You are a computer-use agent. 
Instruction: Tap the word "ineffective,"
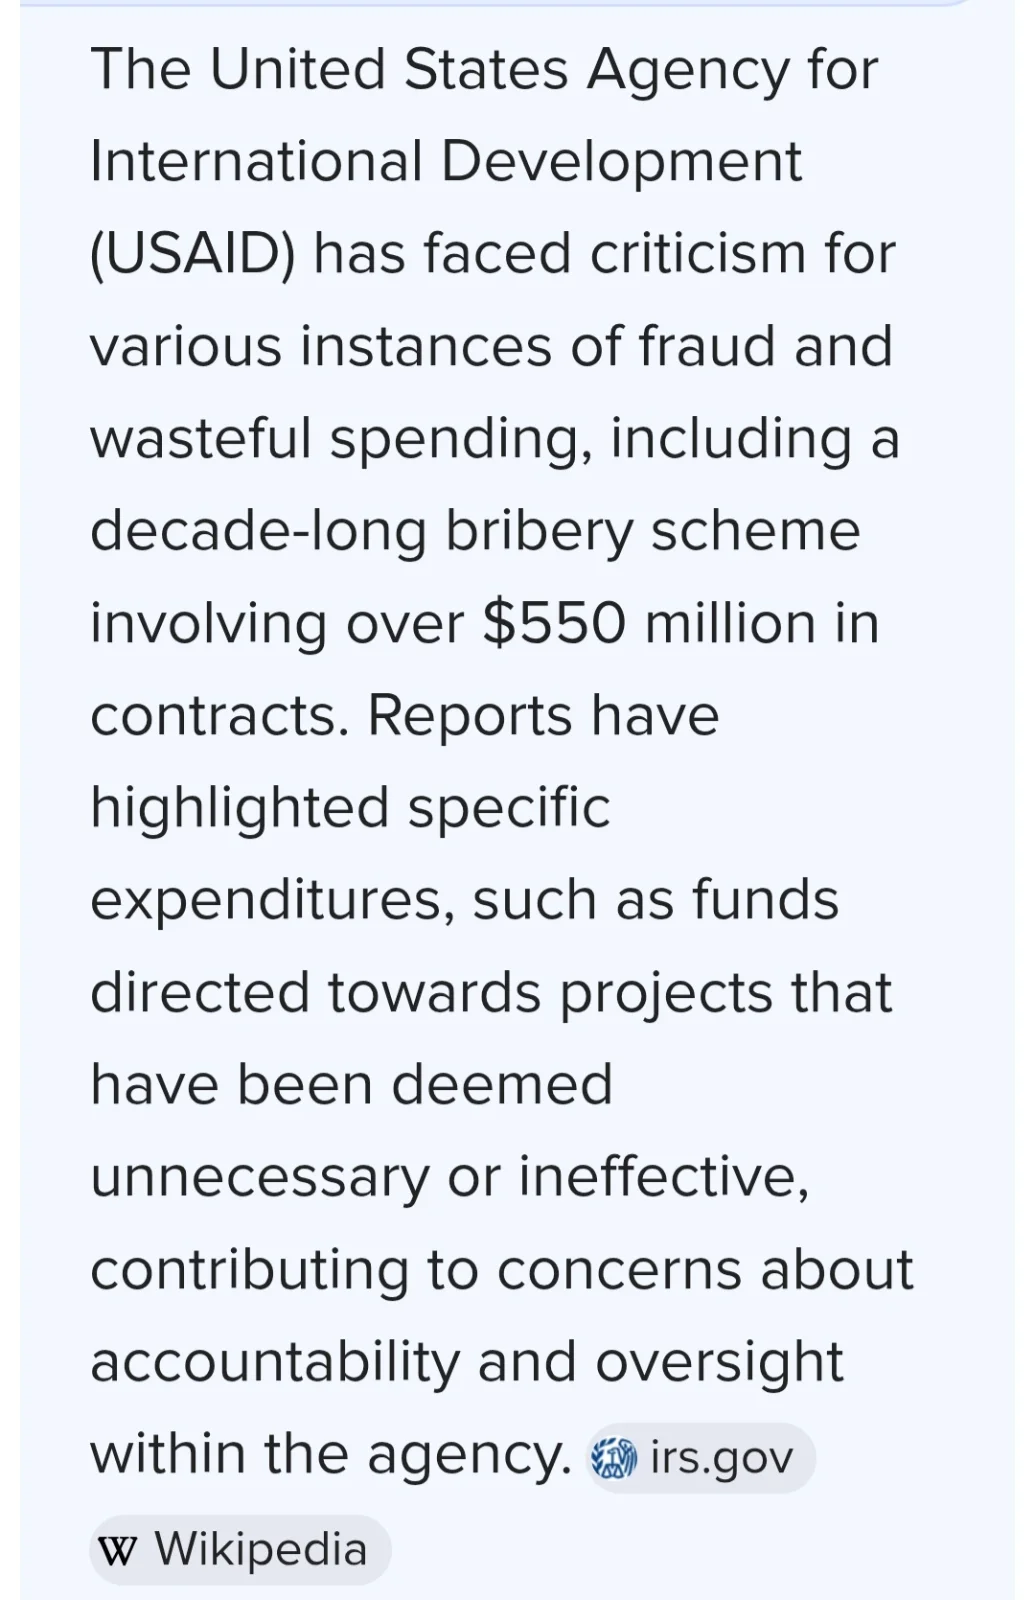[x=663, y=1177]
